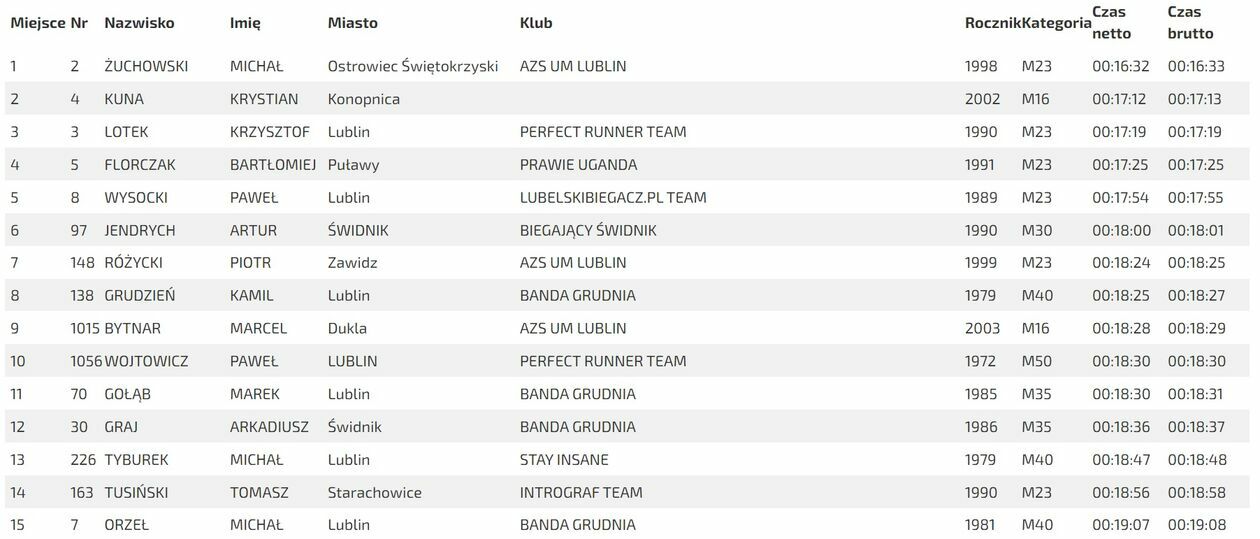1260x539 pixels.
Task: Click the Miasto column header
Action: click(x=352, y=22)
